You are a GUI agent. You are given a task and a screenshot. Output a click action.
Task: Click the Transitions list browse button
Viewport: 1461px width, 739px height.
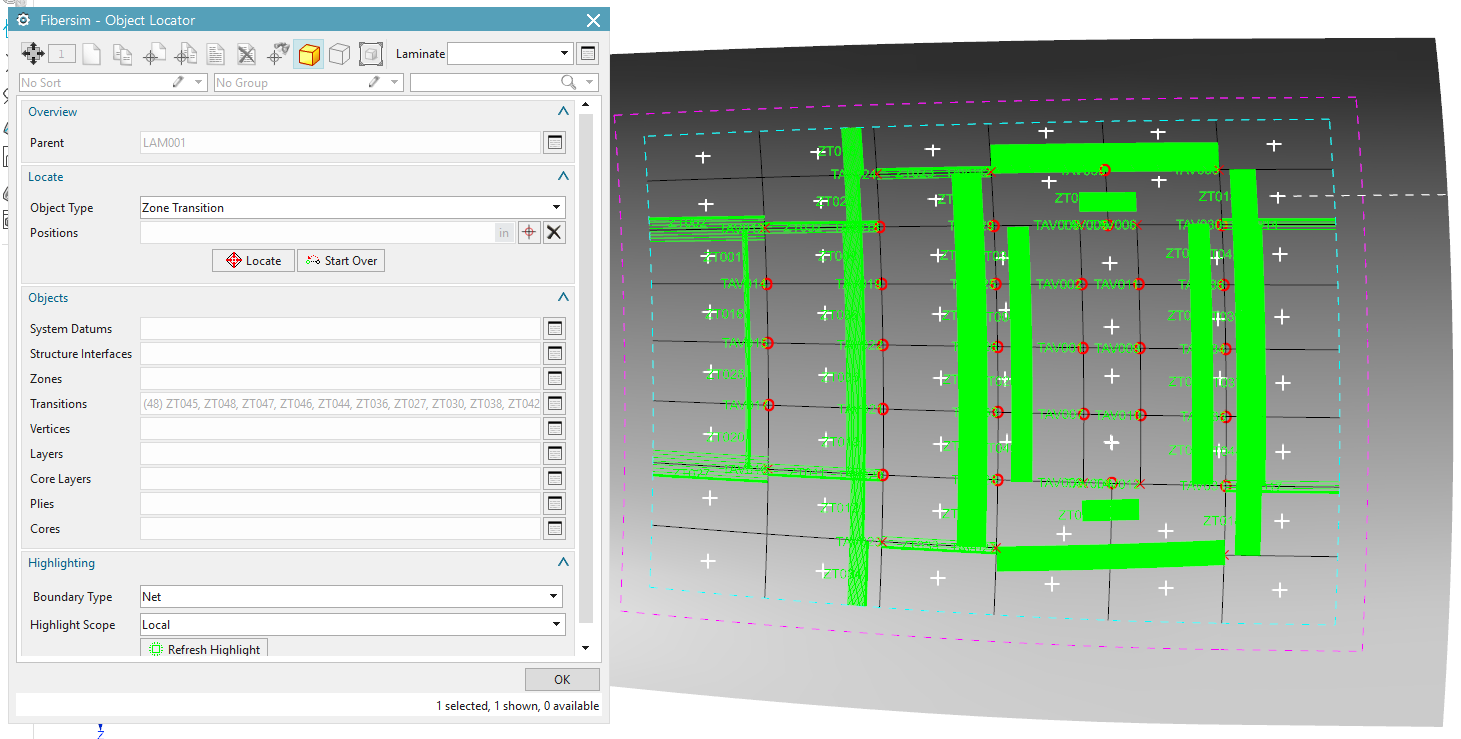click(x=554, y=403)
